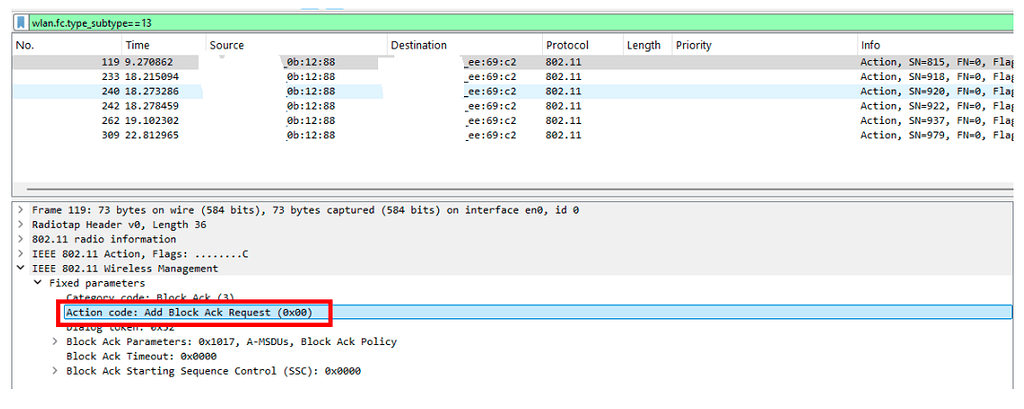The image size is (1024, 409).
Task: Sort packets by the Protocol column header
Action: coord(567,46)
